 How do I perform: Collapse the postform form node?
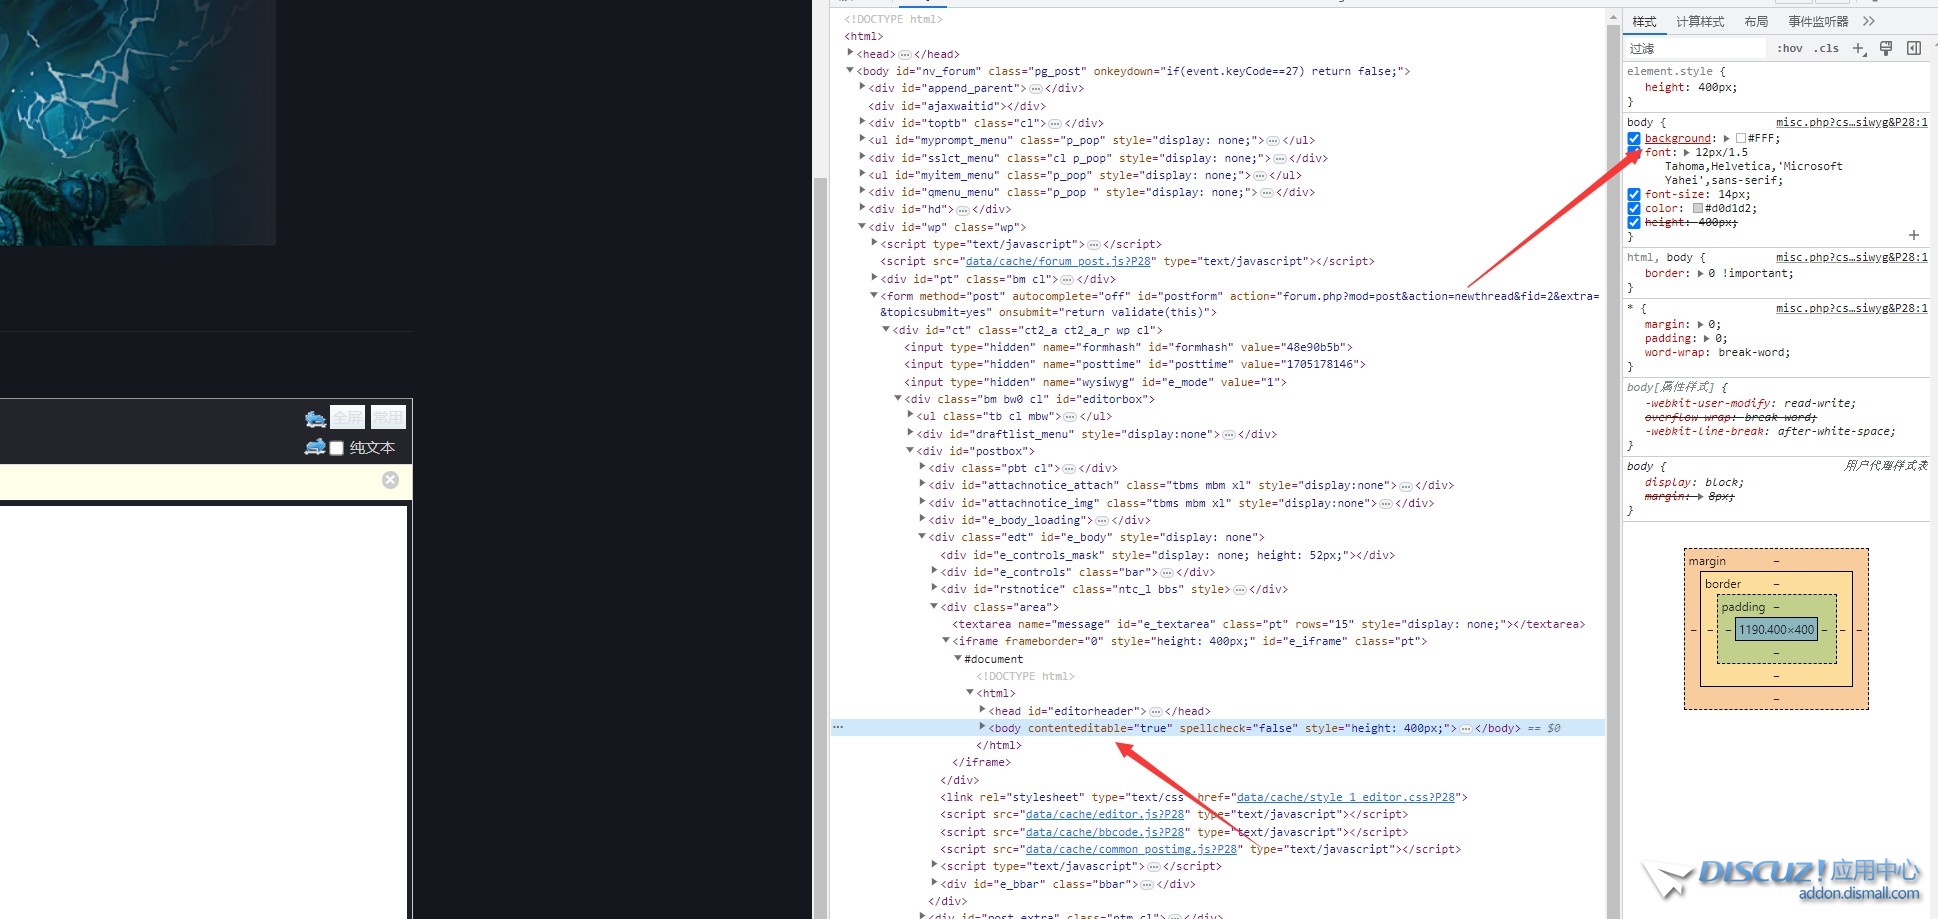[x=874, y=296]
